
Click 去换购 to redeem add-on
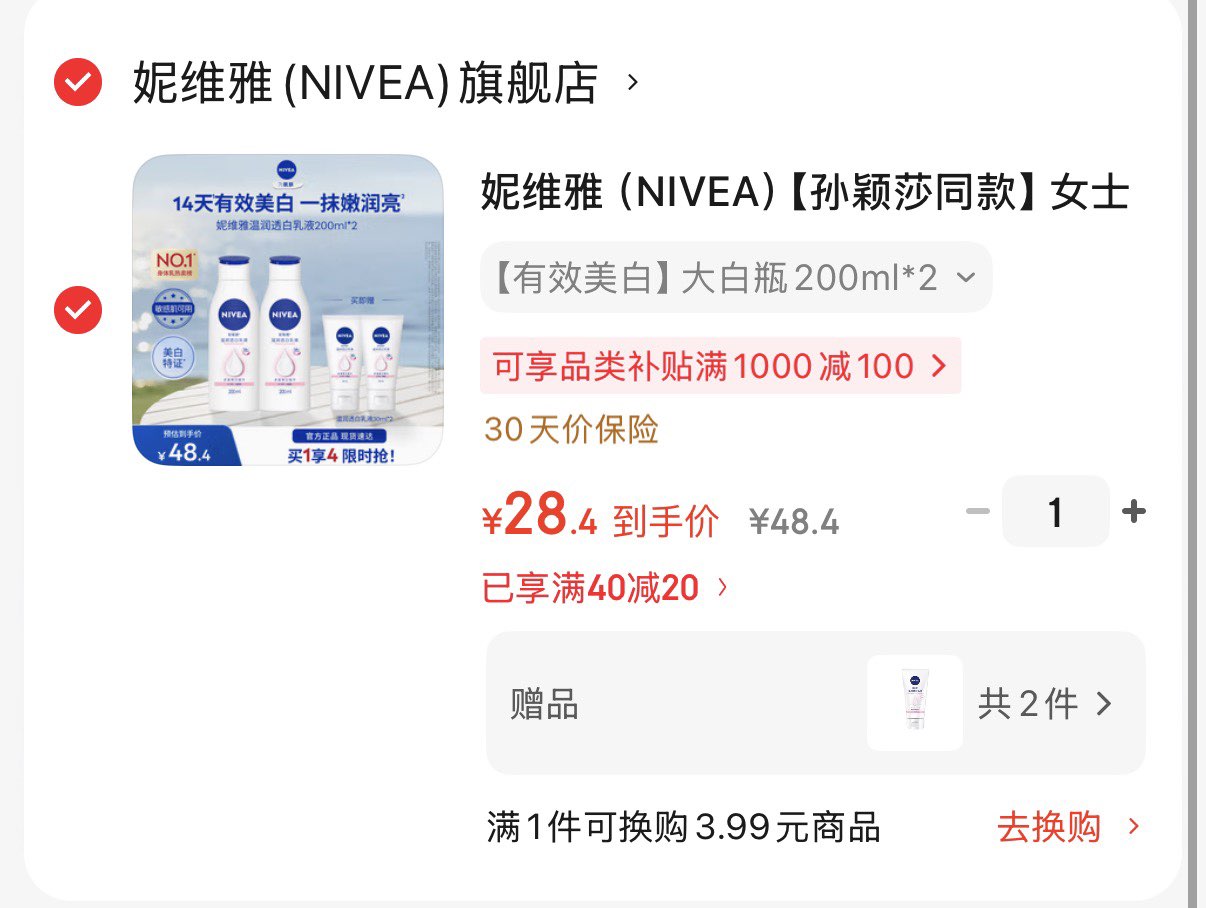[1048, 828]
